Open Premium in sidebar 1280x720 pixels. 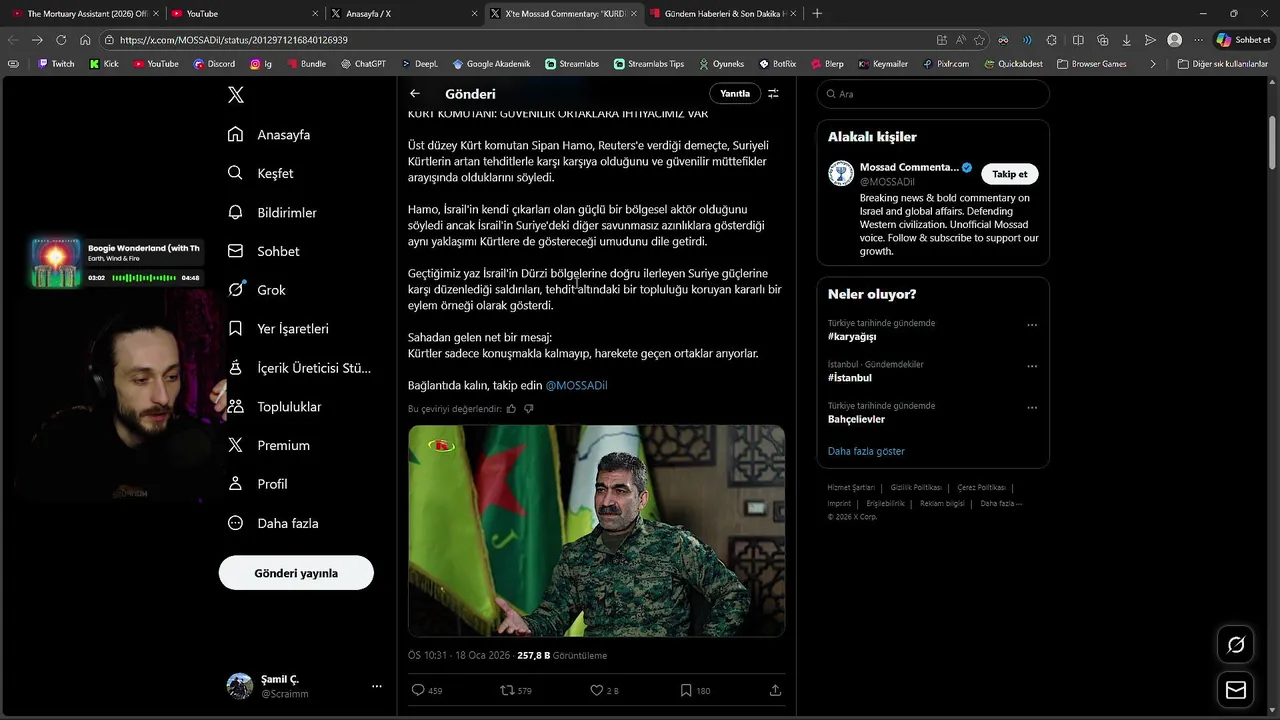268,445
